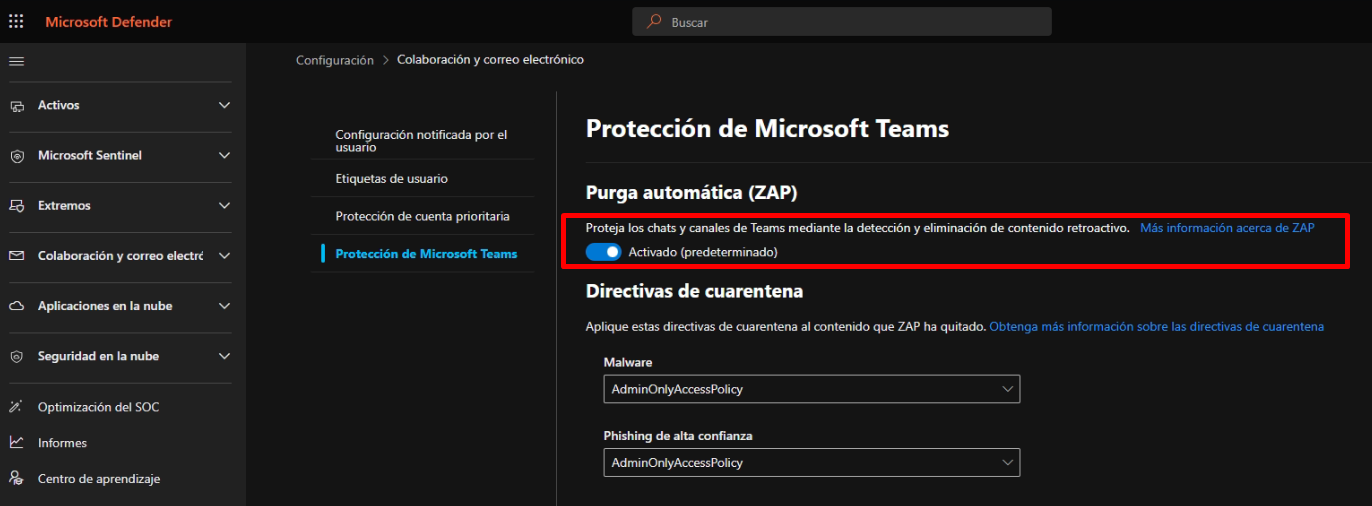Image resolution: width=1372 pixels, height=506 pixels.
Task: Click the Optimización del SOC icon
Action: (16, 407)
